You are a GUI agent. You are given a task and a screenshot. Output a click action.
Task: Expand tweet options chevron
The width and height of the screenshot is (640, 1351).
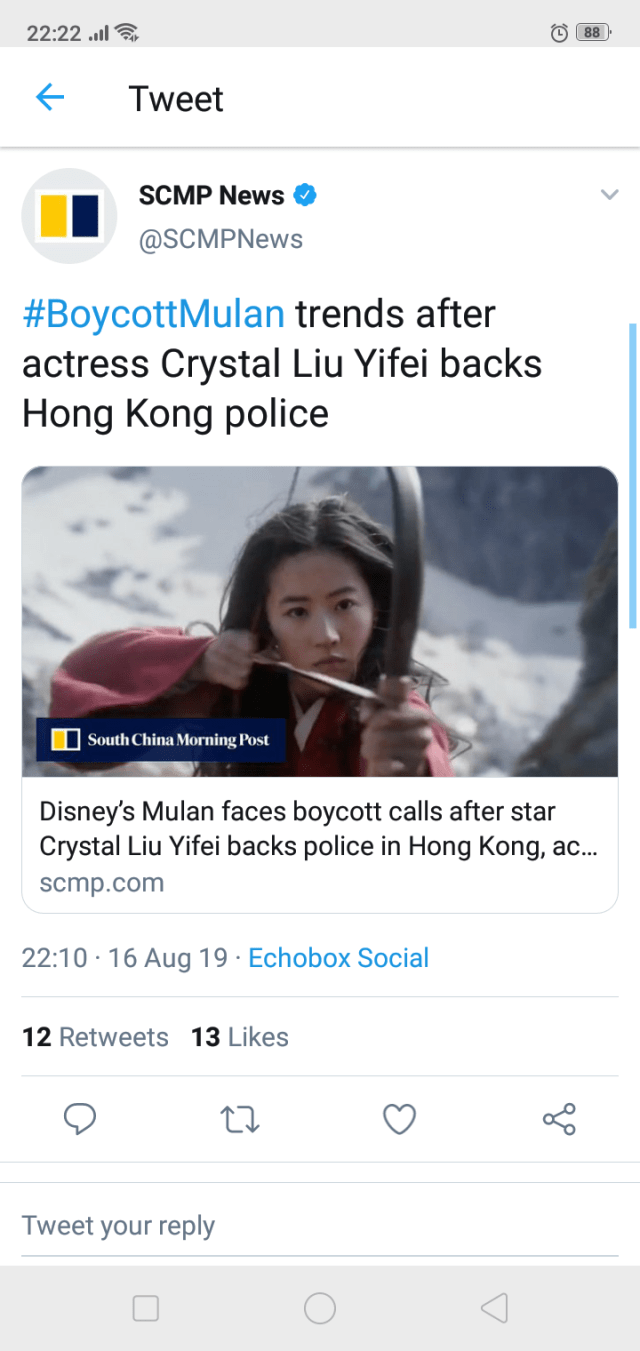[x=609, y=195]
